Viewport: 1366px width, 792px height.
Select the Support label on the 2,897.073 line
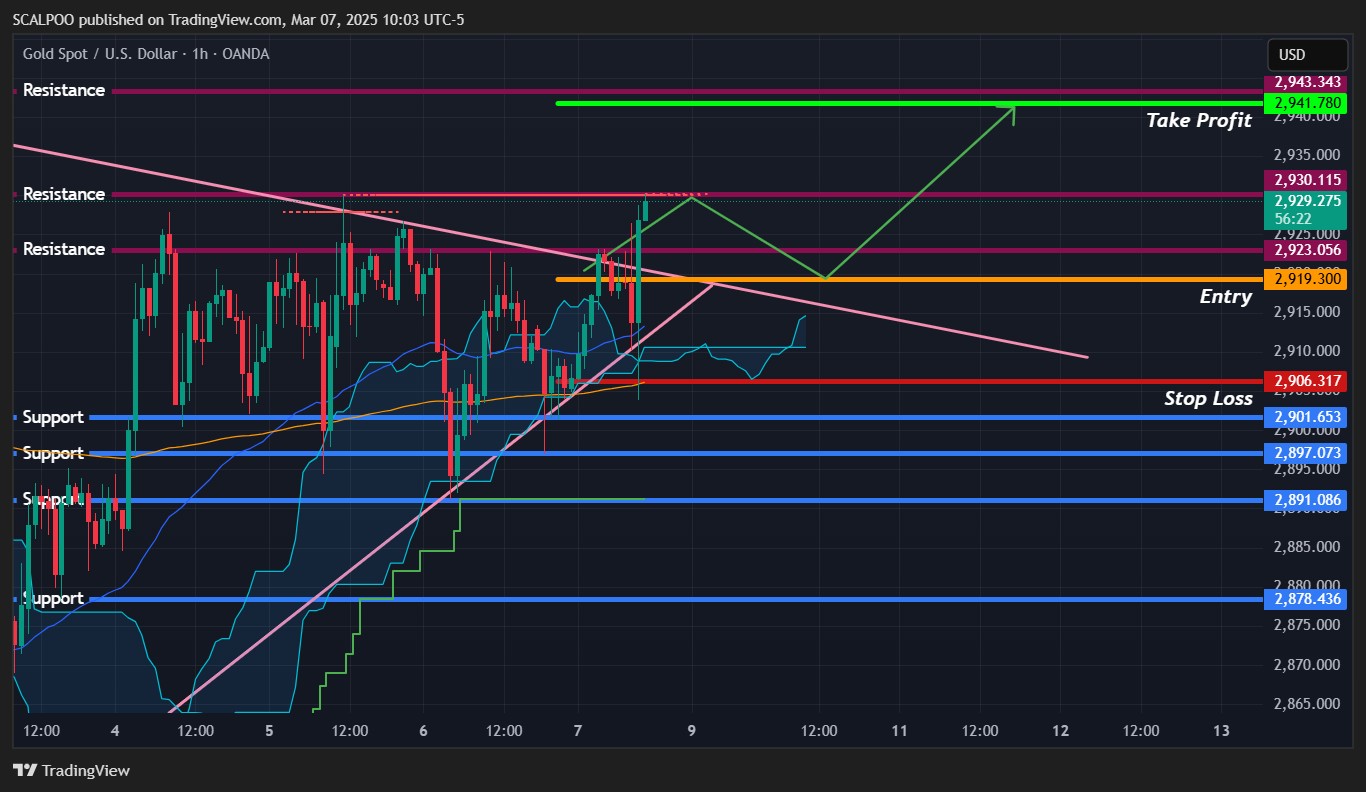53,453
